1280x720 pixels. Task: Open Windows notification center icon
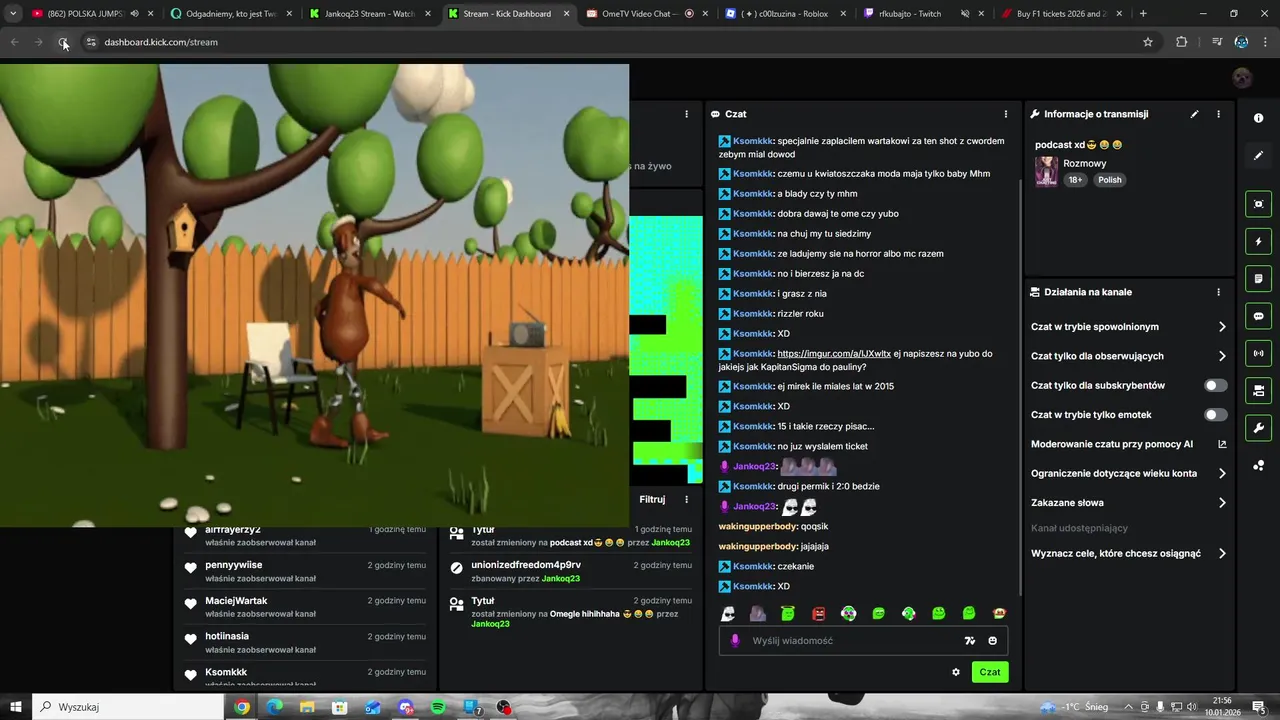coord(1259,707)
